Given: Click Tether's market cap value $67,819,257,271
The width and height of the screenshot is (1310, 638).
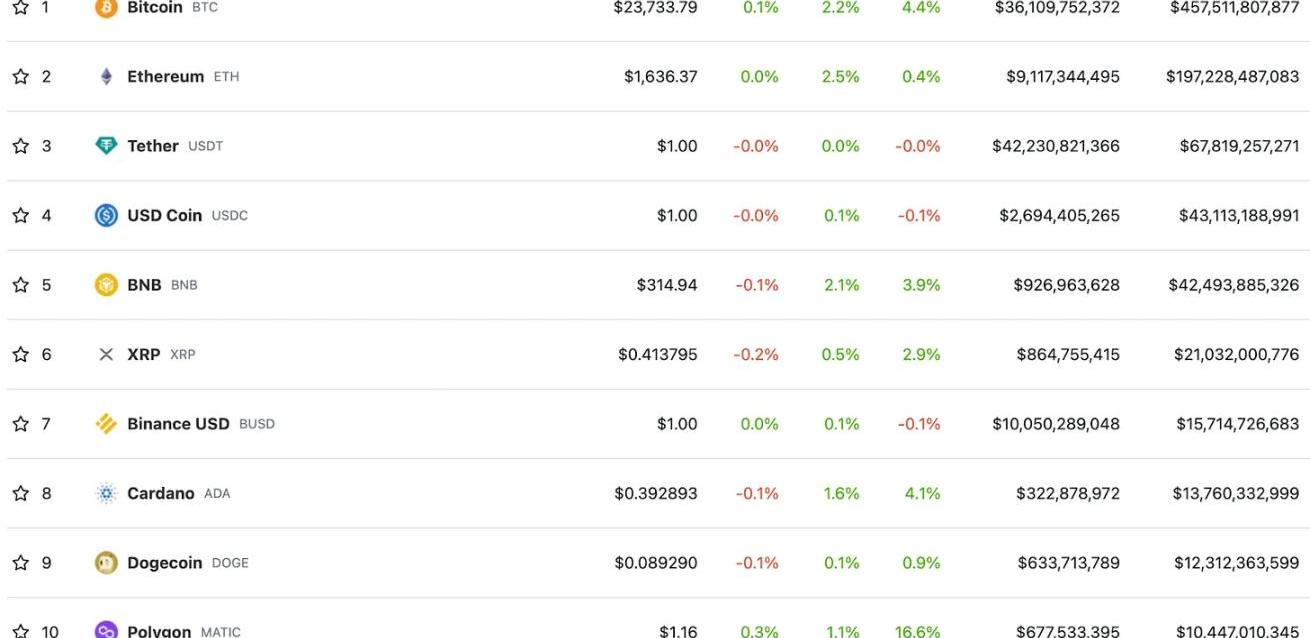Looking at the screenshot, I should point(1239,146).
